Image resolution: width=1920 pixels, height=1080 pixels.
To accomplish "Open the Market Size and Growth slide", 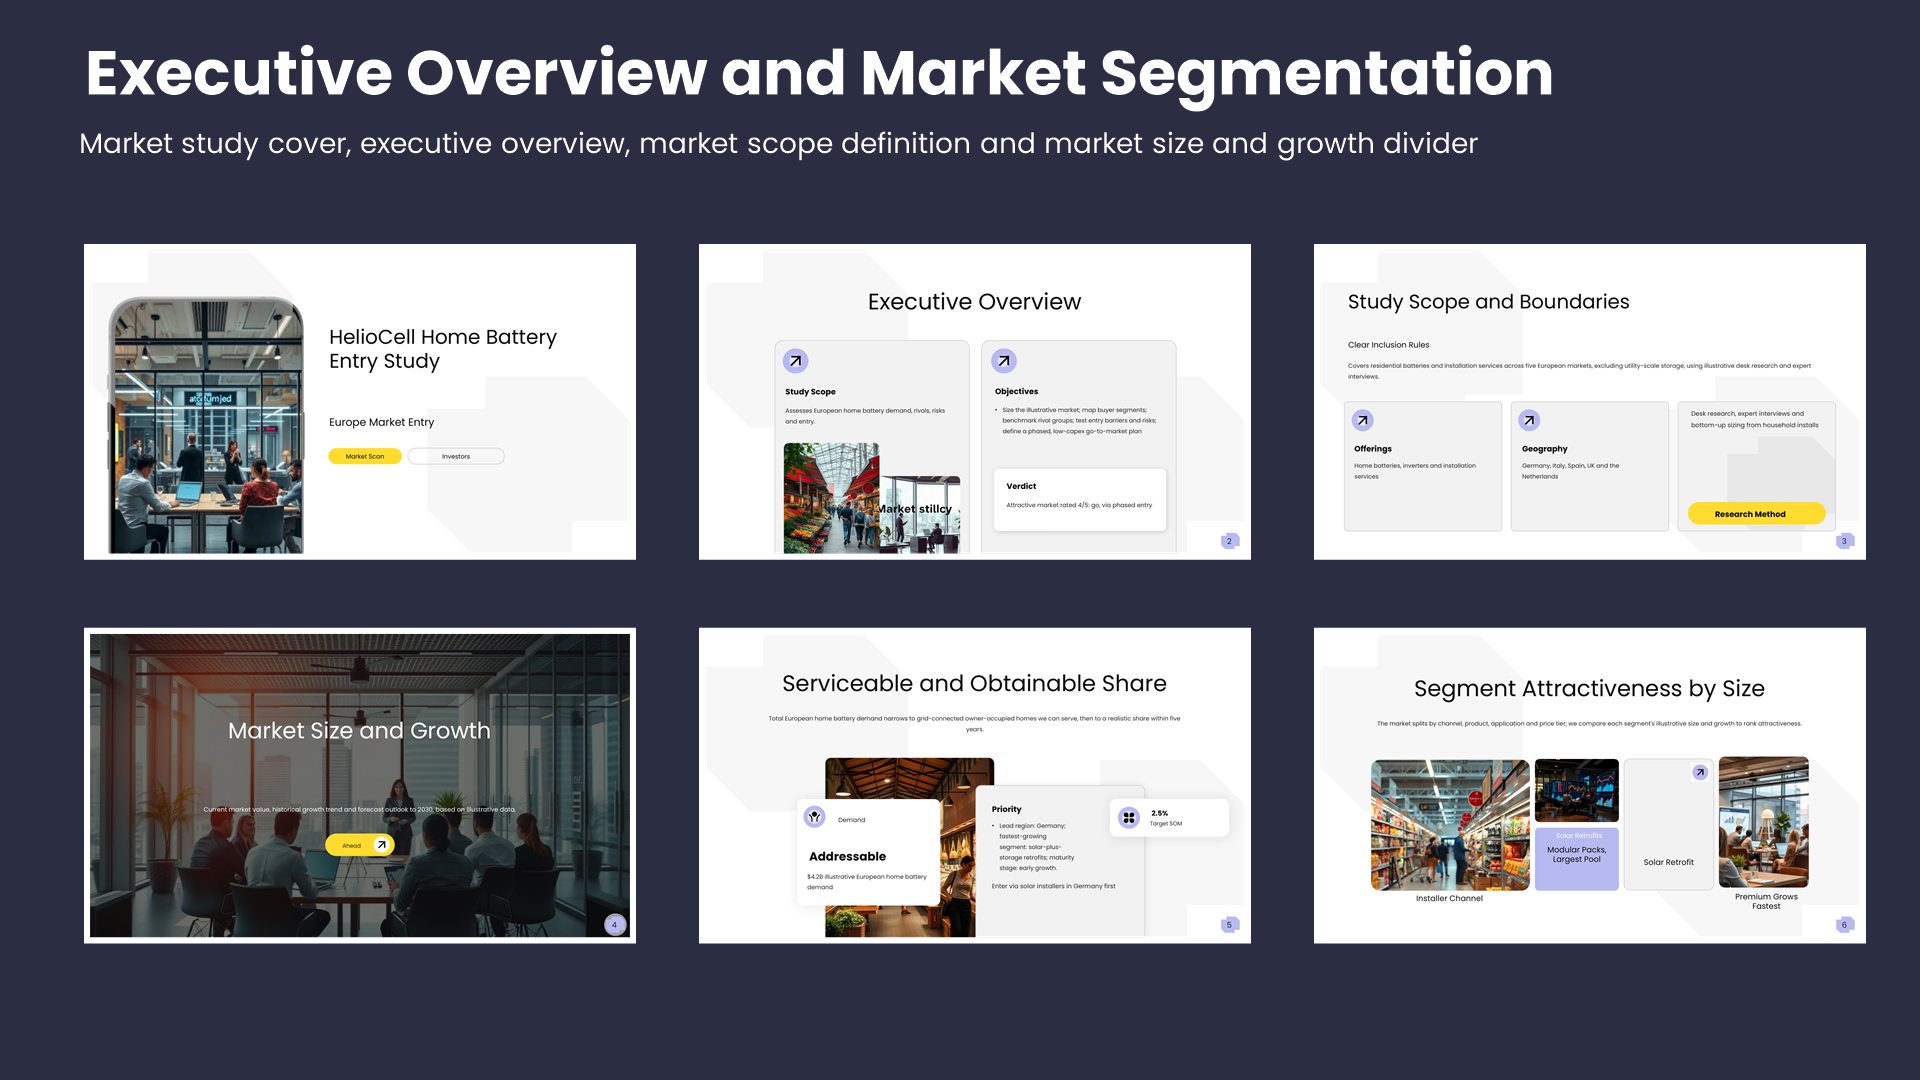I will [x=360, y=786].
